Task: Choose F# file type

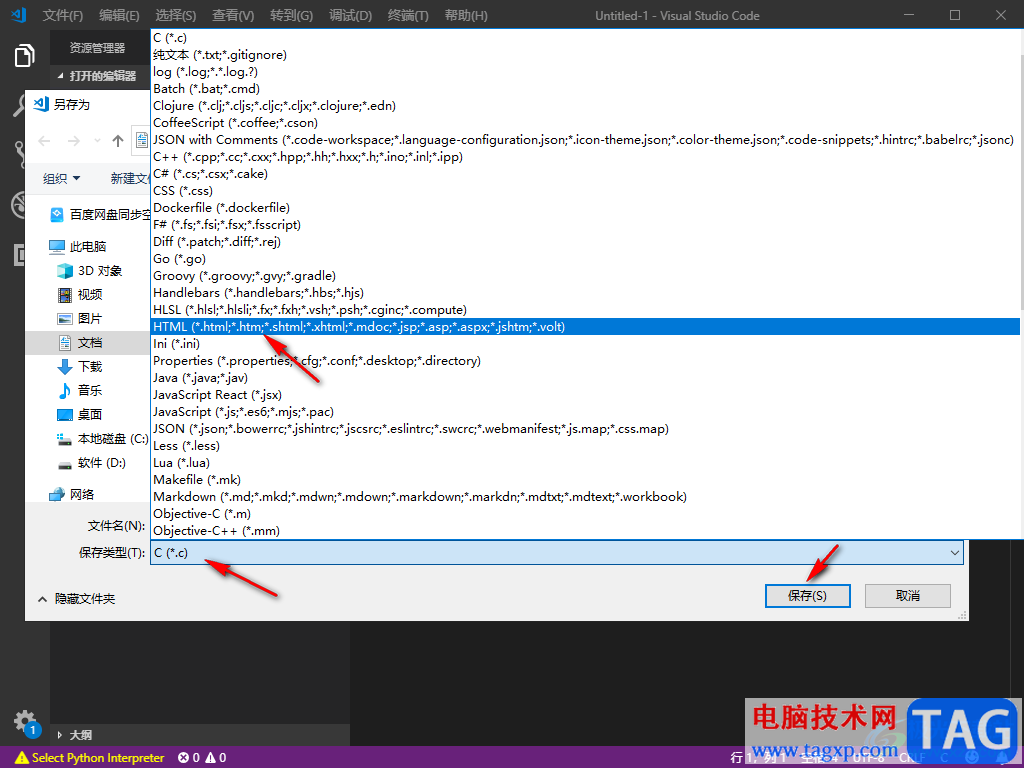Action: pos(585,225)
